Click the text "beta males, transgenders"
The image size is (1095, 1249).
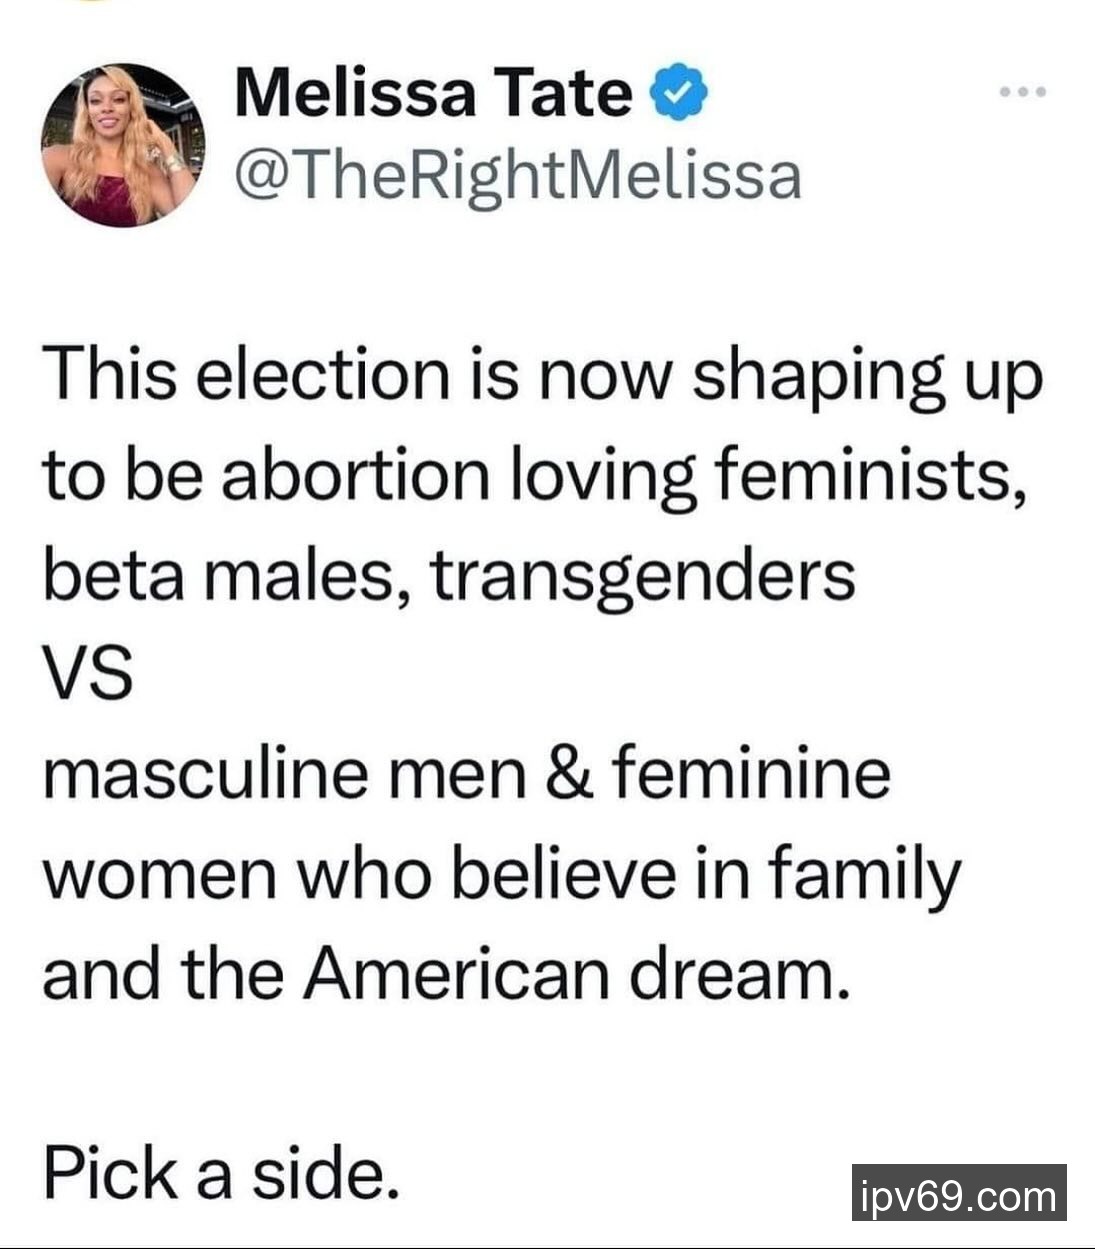(448, 575)
